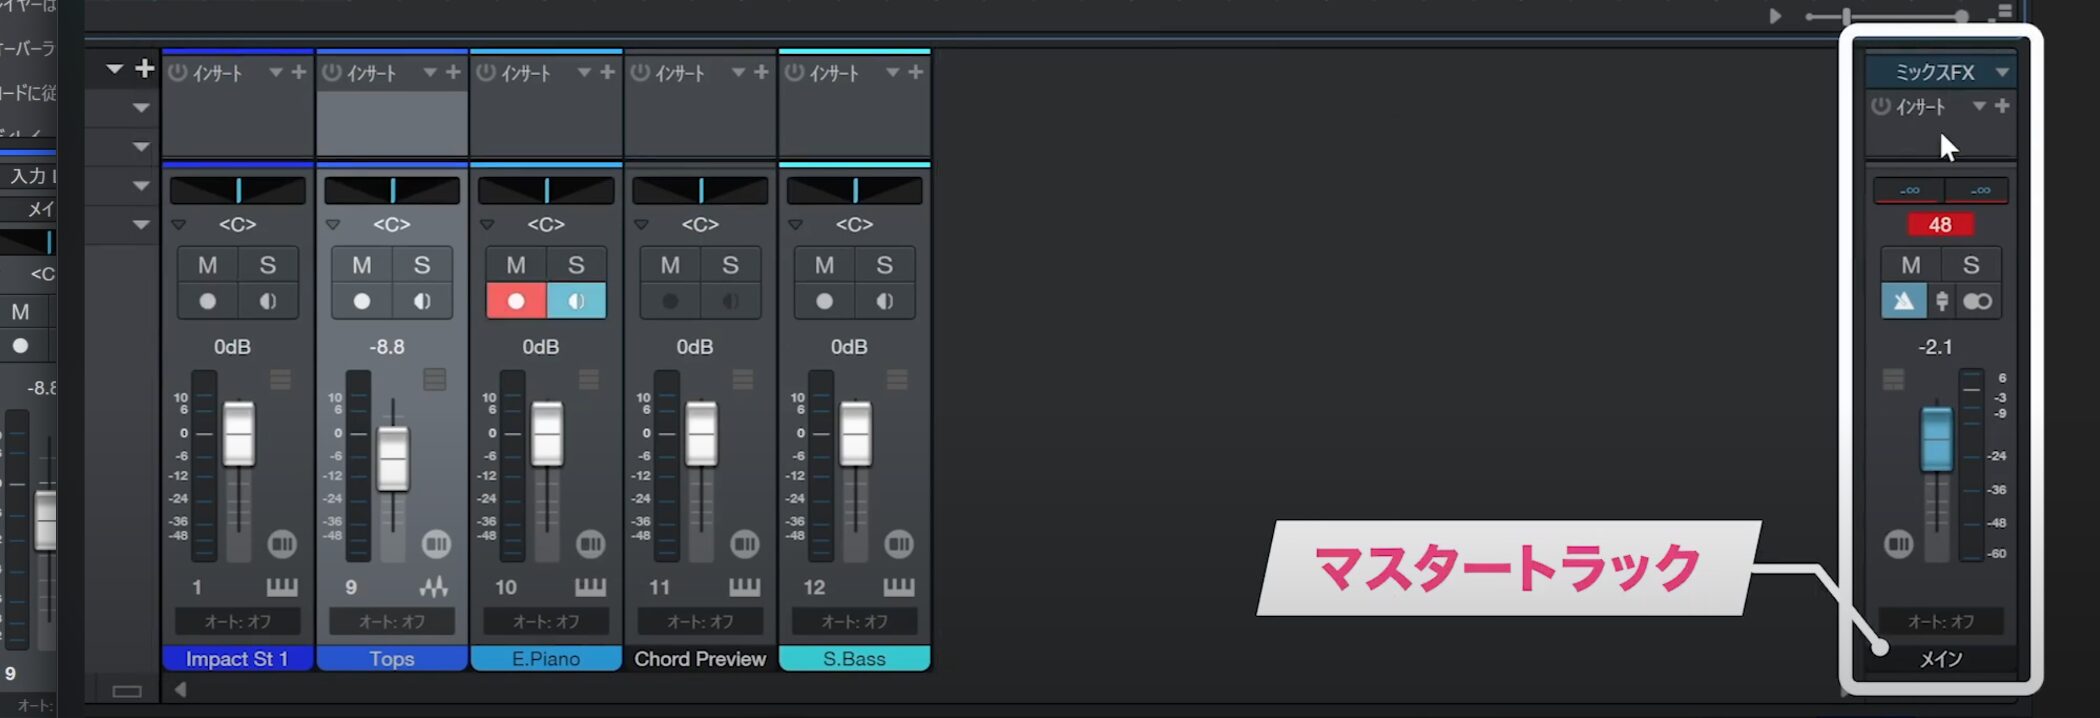The image size is (2100, 718).
Task: Mute the Tops channel
Action: pyautogui.click(x=361, y=265)
